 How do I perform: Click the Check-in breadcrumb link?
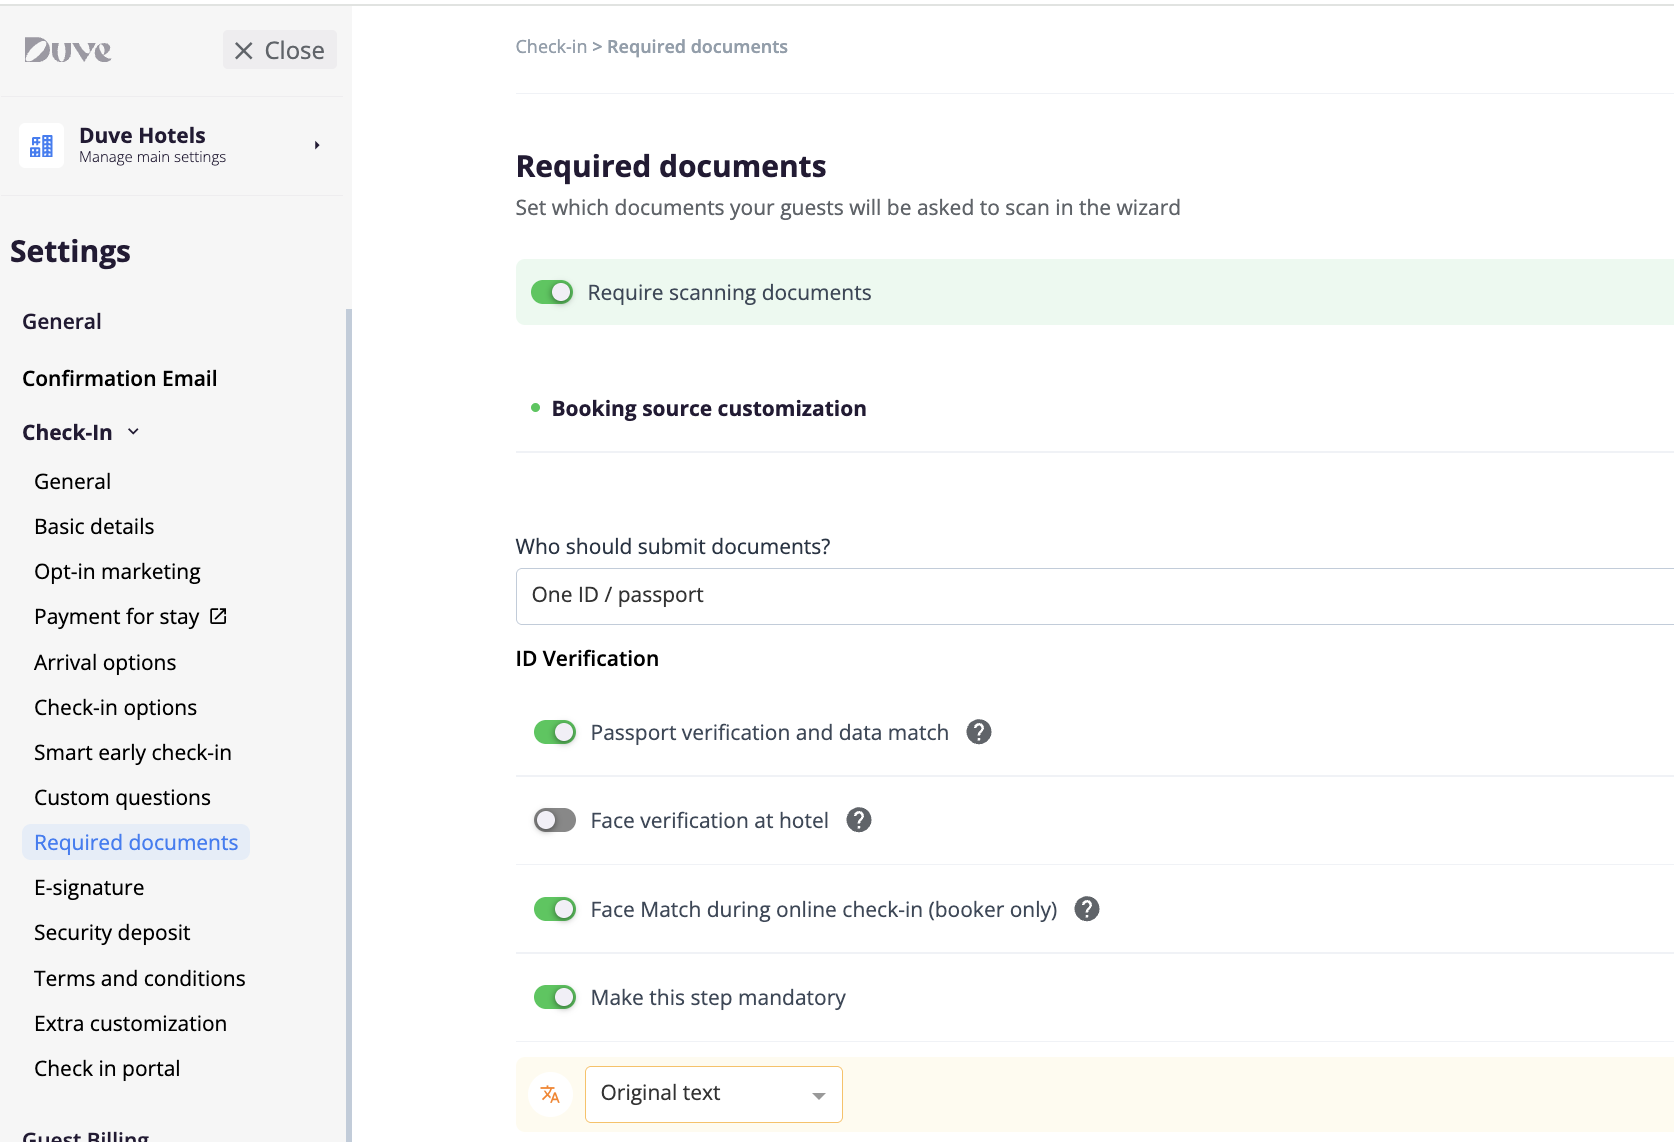[550, 47]
